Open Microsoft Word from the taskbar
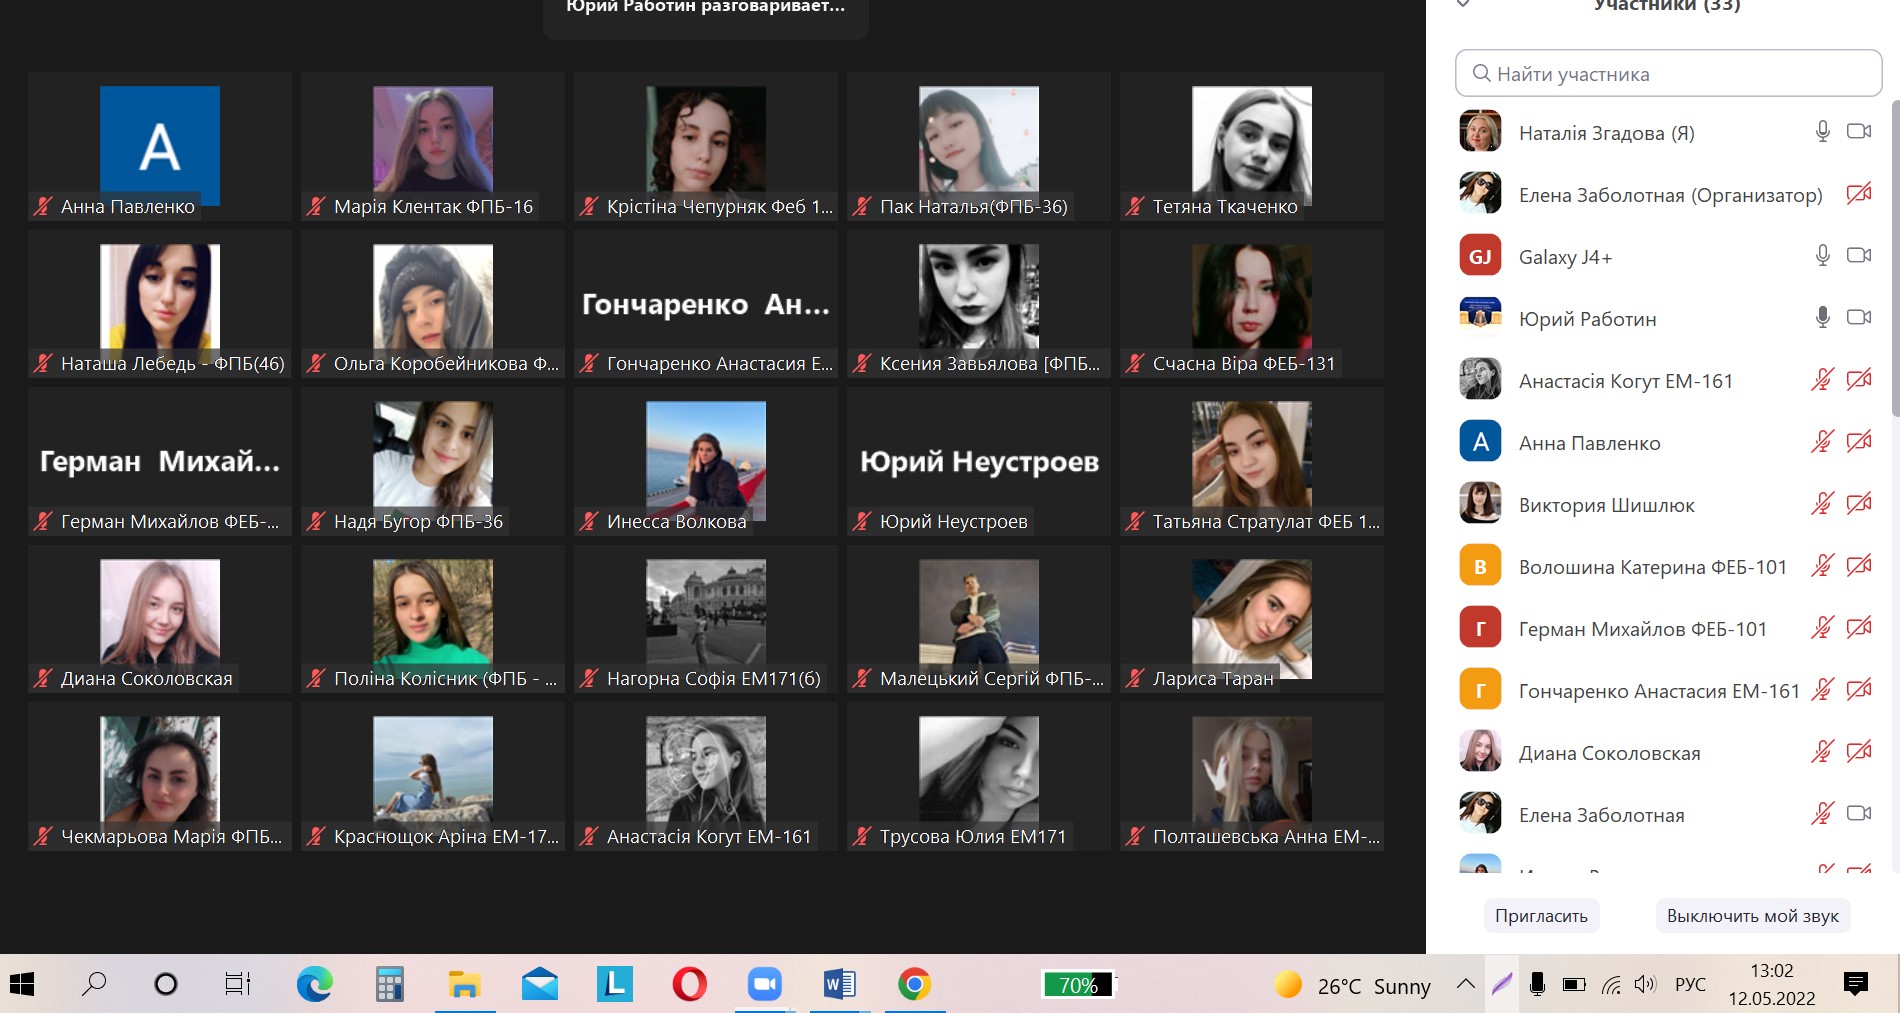The image size is (1900, 1013). tap(839, 985)
